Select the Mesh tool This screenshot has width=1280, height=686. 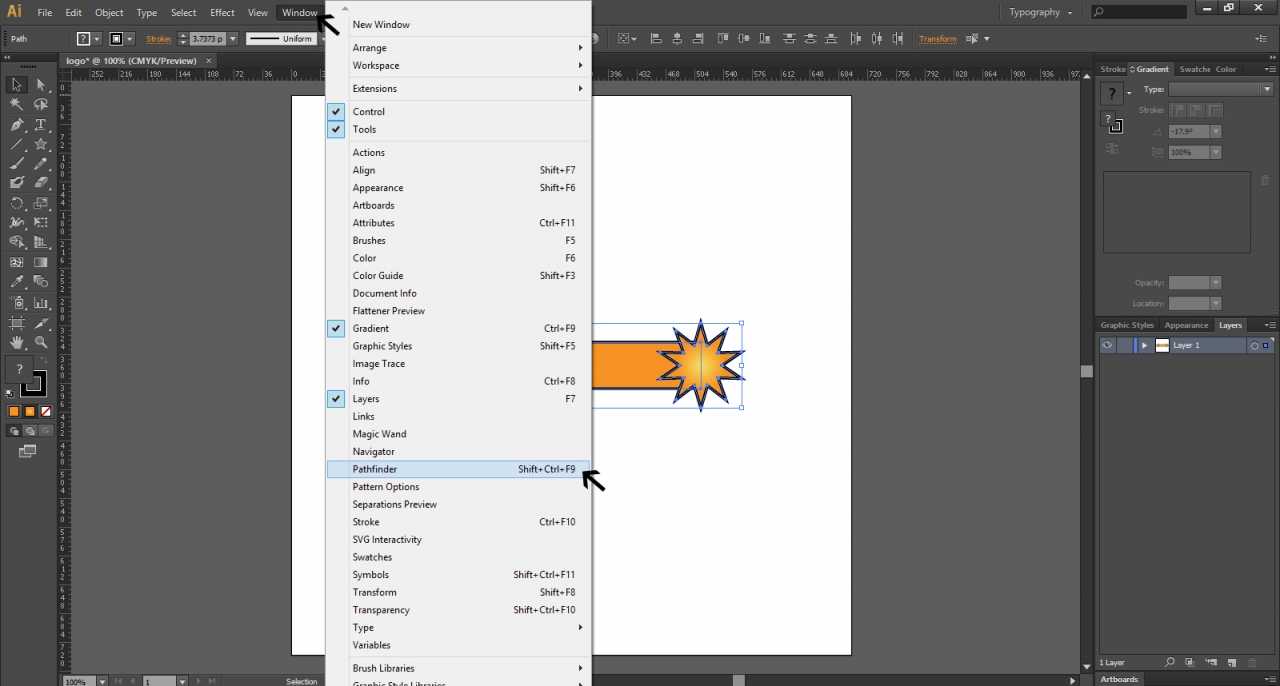tap(17, 262)
